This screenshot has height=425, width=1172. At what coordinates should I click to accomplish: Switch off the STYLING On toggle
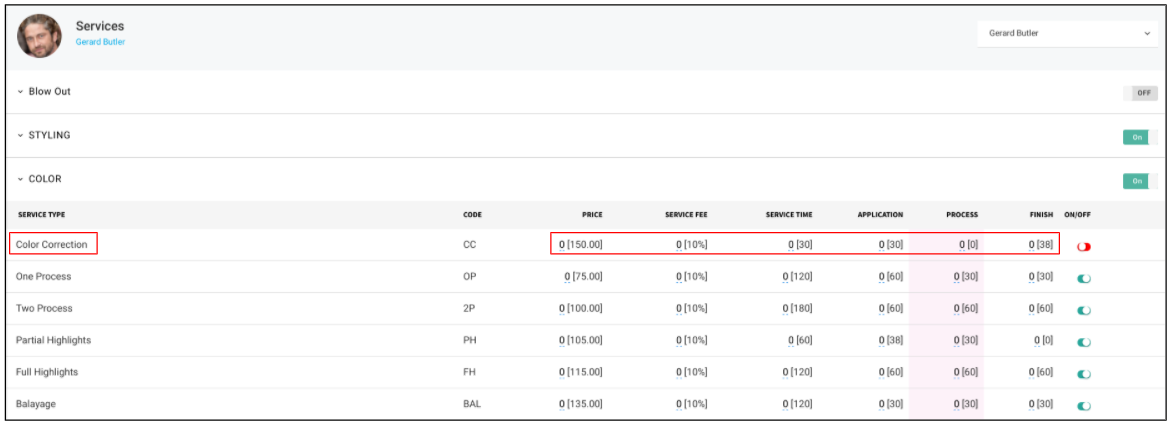[1140, 137]
